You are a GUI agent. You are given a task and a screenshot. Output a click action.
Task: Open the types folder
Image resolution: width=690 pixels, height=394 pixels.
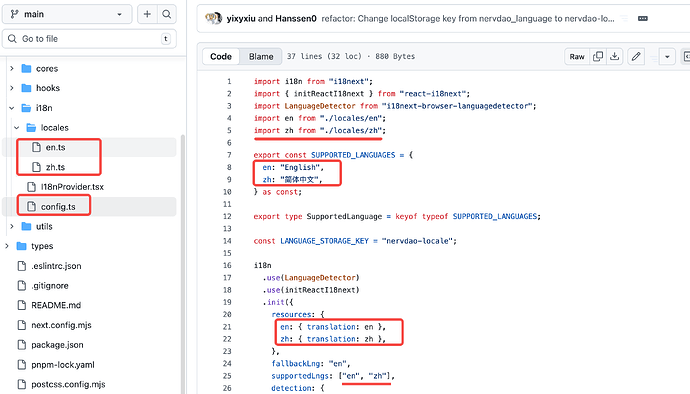click(42, 246)
